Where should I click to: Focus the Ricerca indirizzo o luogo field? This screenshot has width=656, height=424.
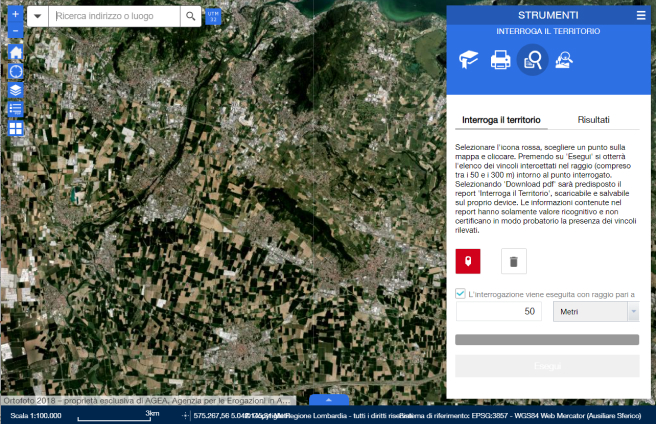click(x=115, y=16)
